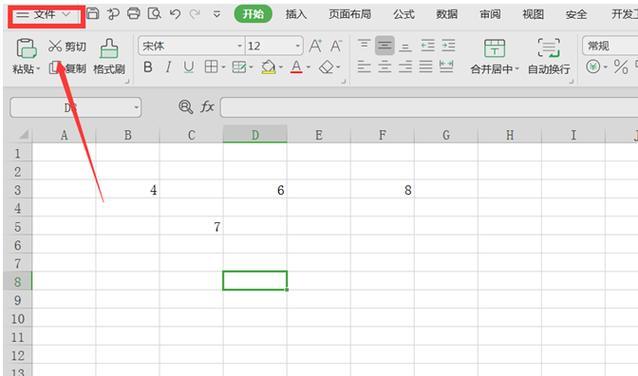Click the 剪切 cut button
The image size is (638, 376).
click(68, 46)
